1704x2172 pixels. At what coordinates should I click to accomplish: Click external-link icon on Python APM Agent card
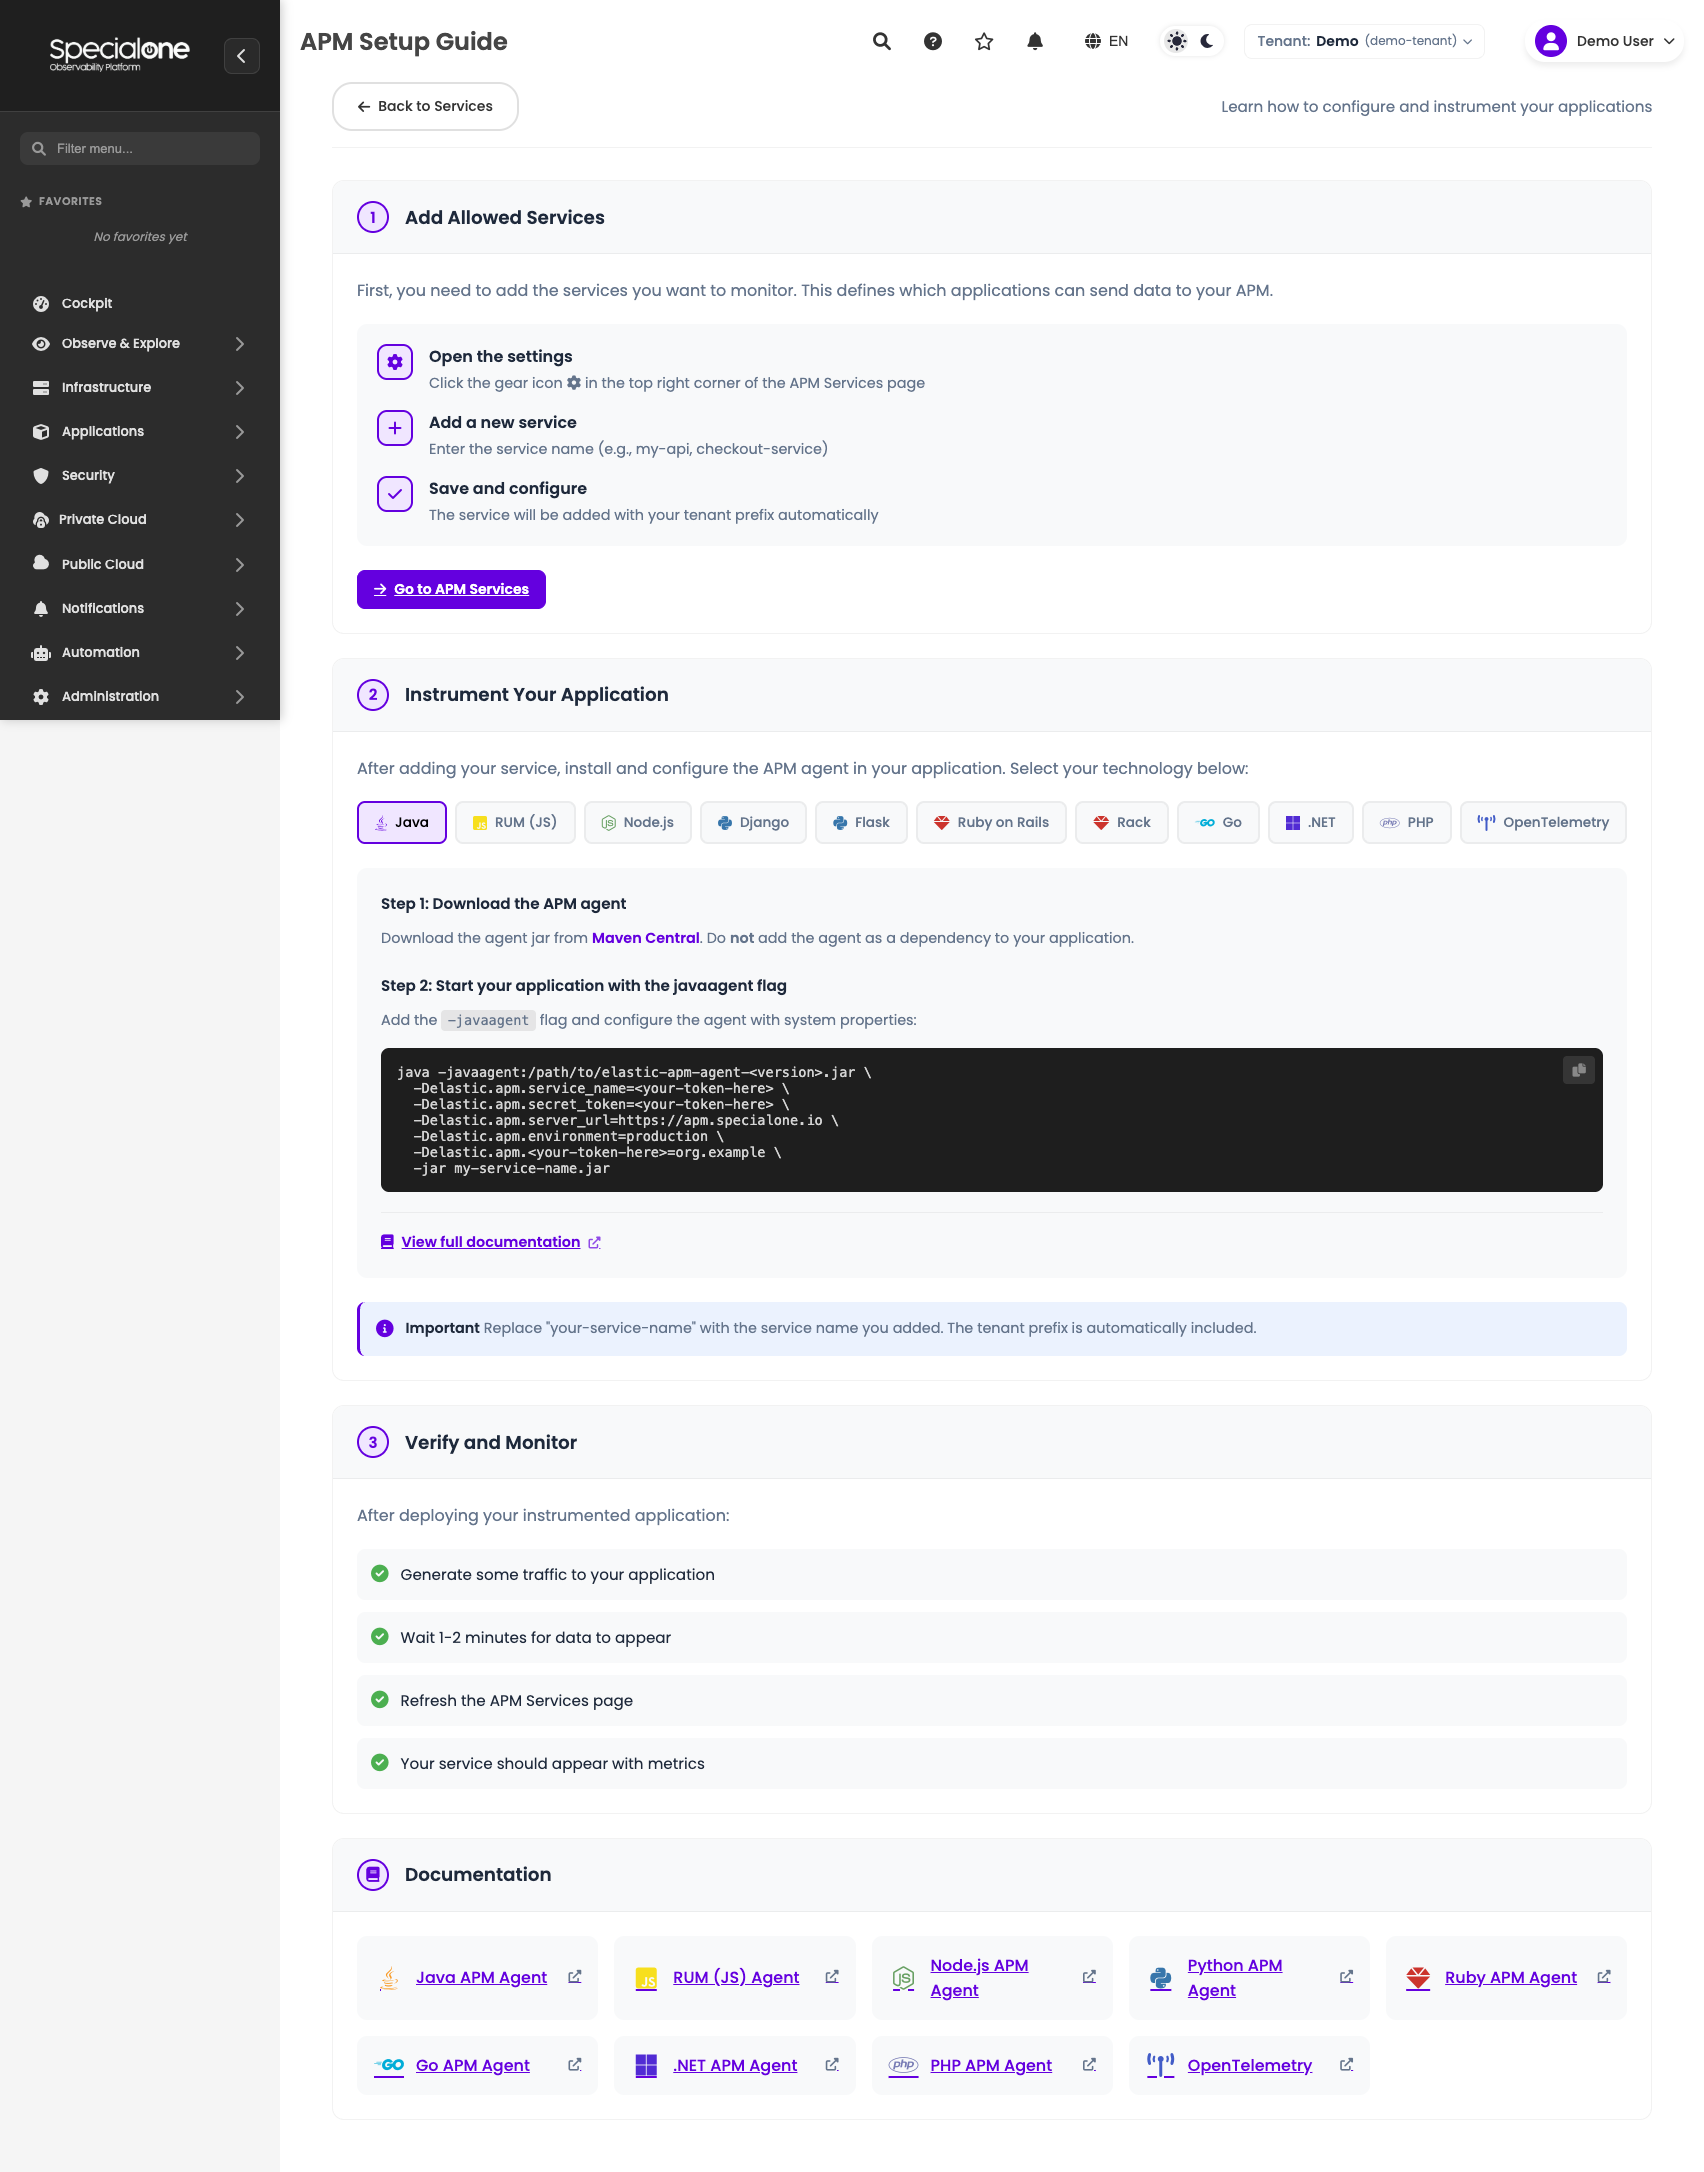pos(1347,1977)
